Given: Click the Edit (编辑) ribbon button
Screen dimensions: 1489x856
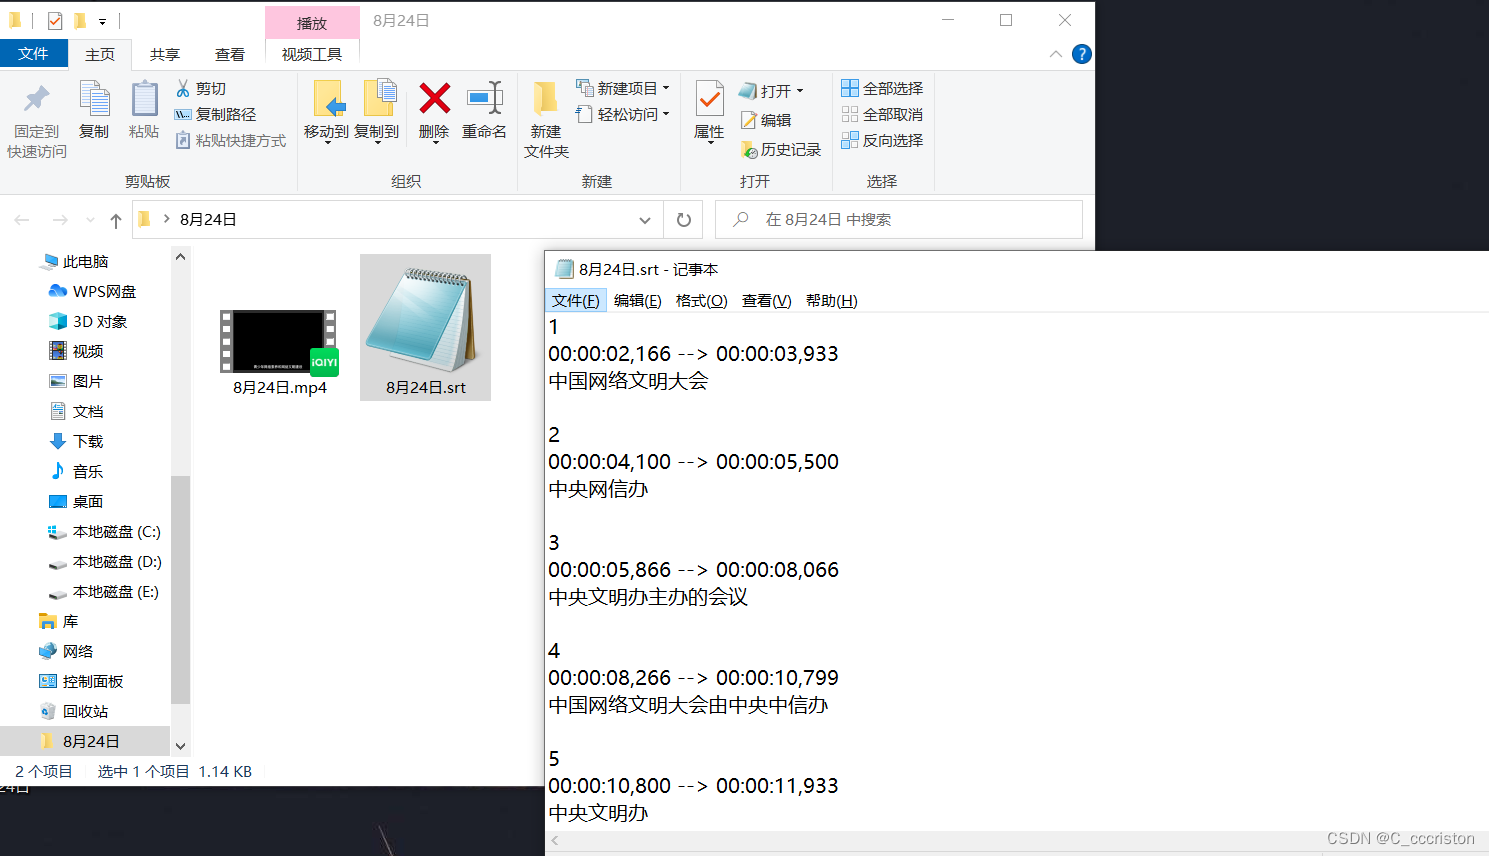Looking at the screenshot, I should (x=766, y=120).
